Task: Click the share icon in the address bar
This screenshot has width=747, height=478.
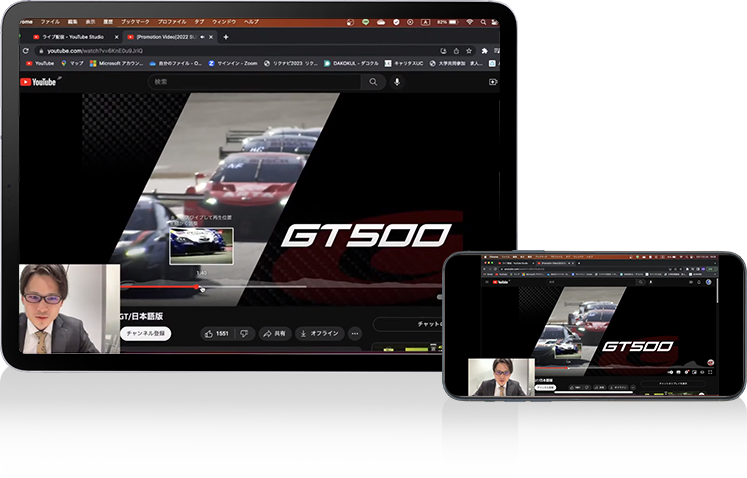Action: (456, 51)
